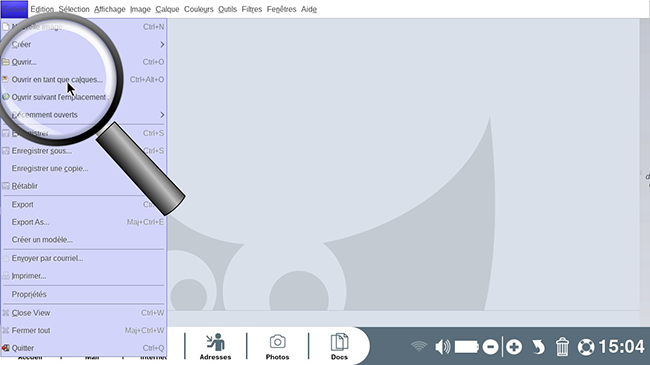Open the Docs launcher
Image resolution: width=650 pixels, height=365 pixels.
point(339,347)
